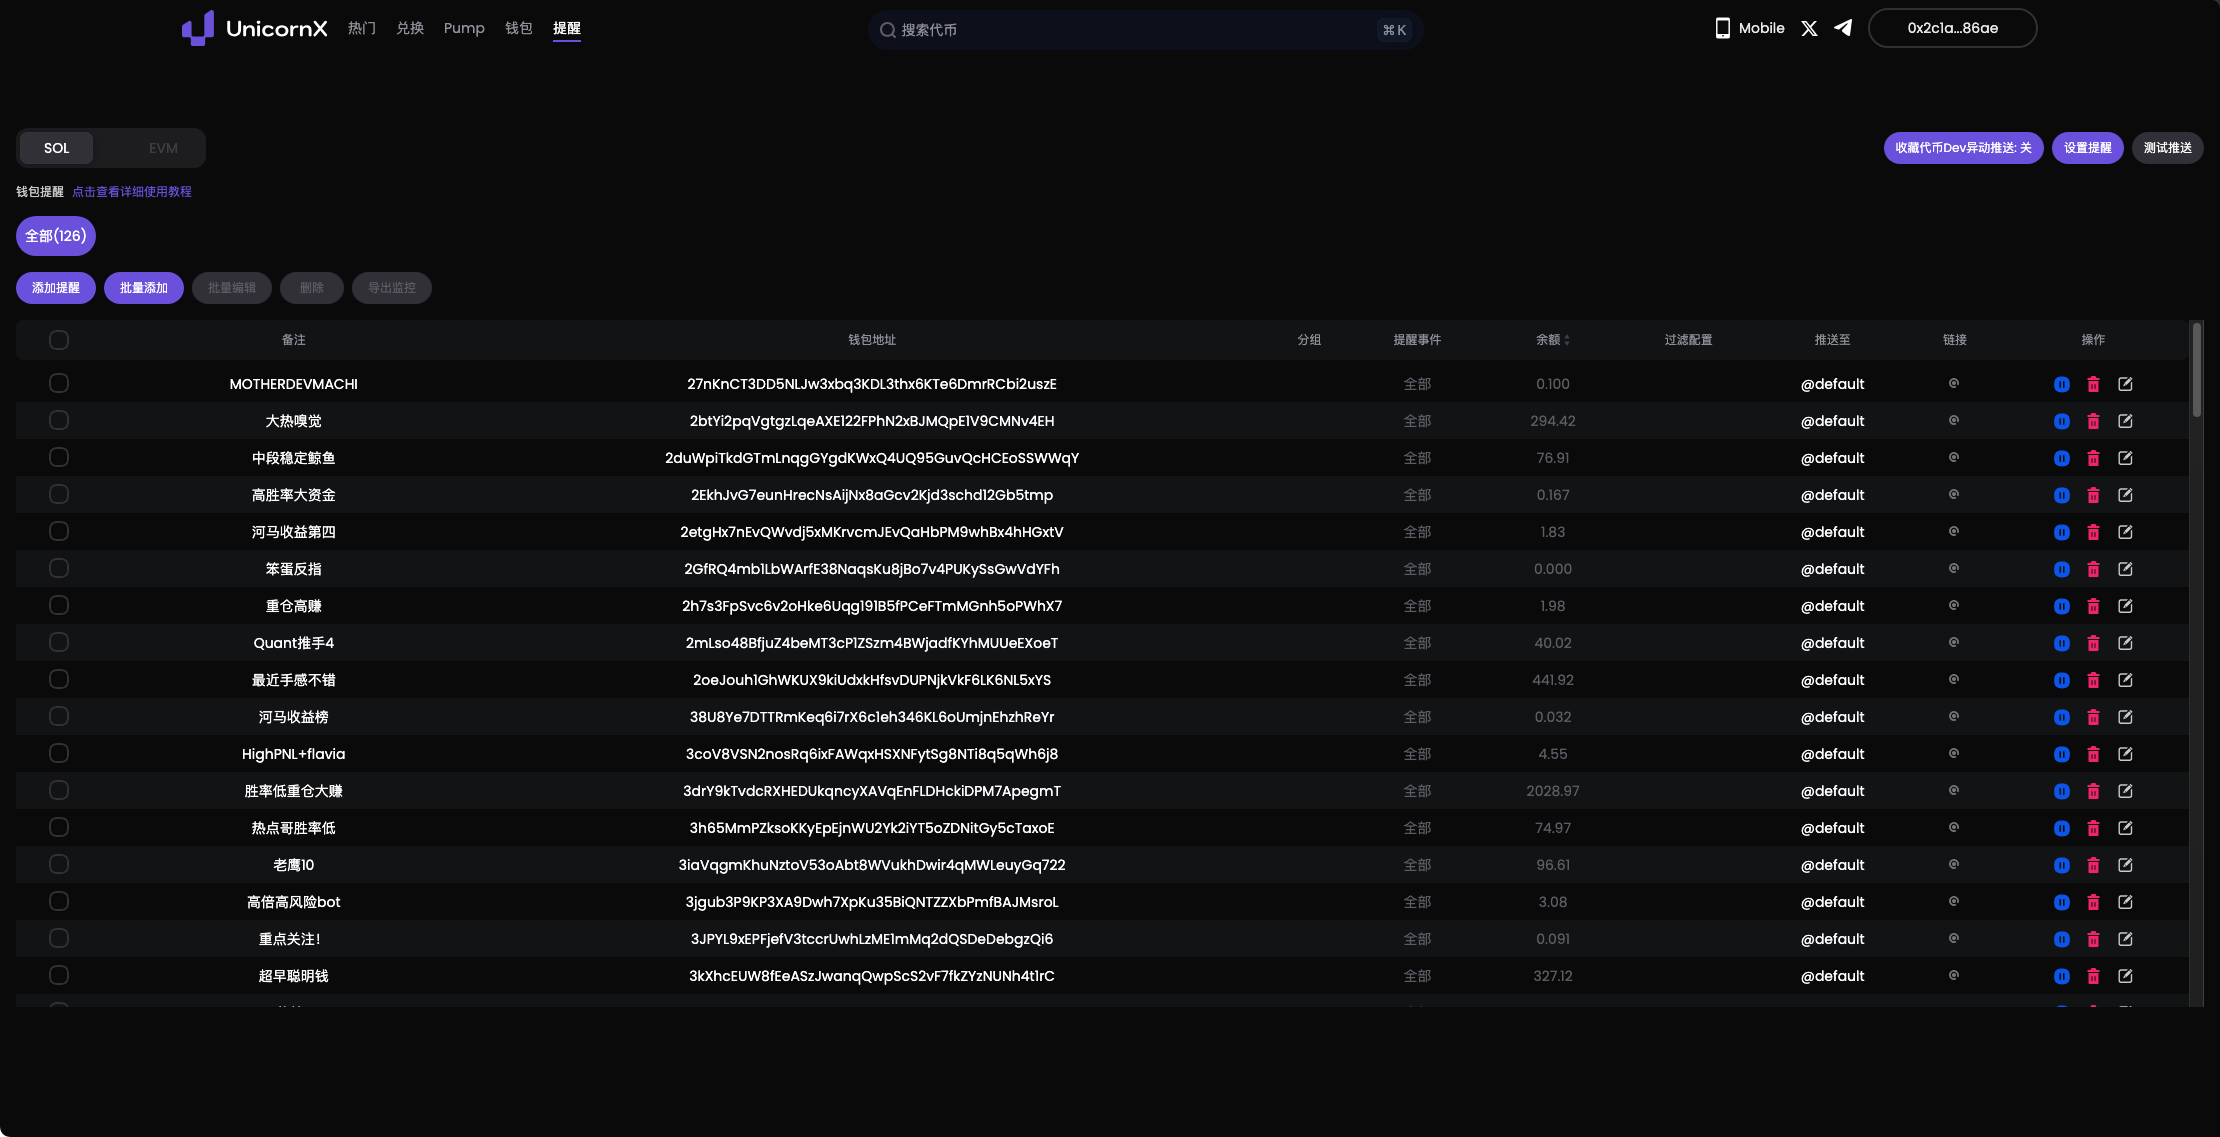This screenshot has width=2220, height=1137.
Task: Click edit icon on 老鹰10 row
Action: pos(2125,865)
